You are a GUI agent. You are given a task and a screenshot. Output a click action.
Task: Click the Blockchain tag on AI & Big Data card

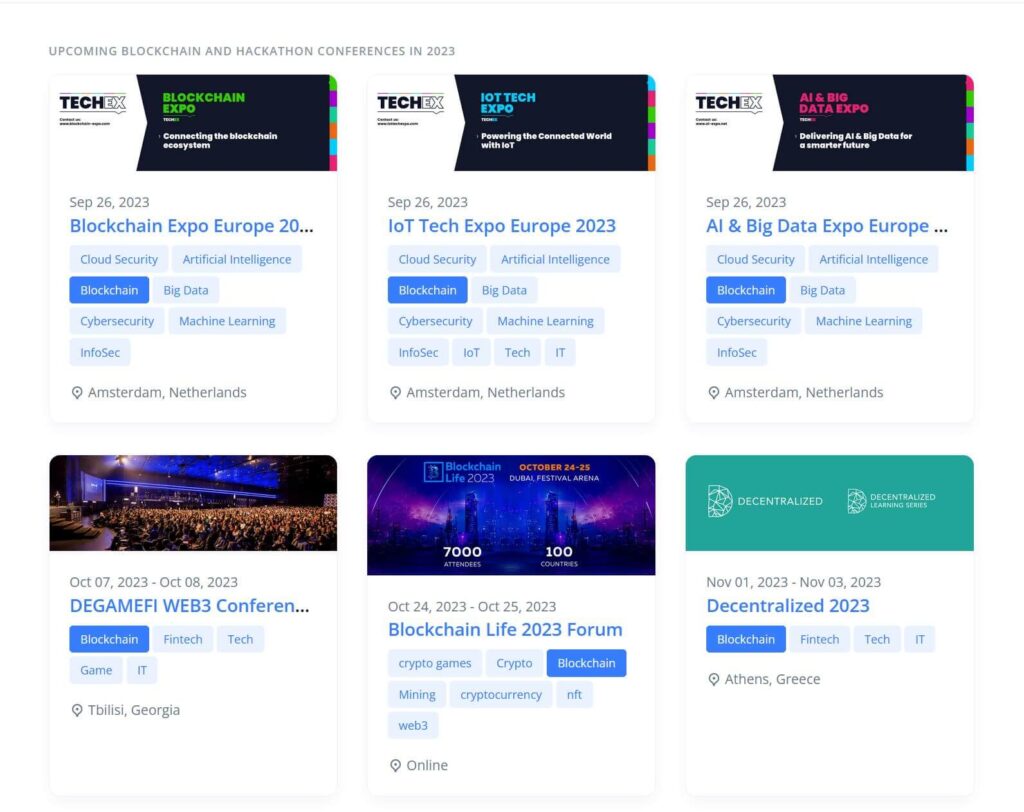[746, 290]
